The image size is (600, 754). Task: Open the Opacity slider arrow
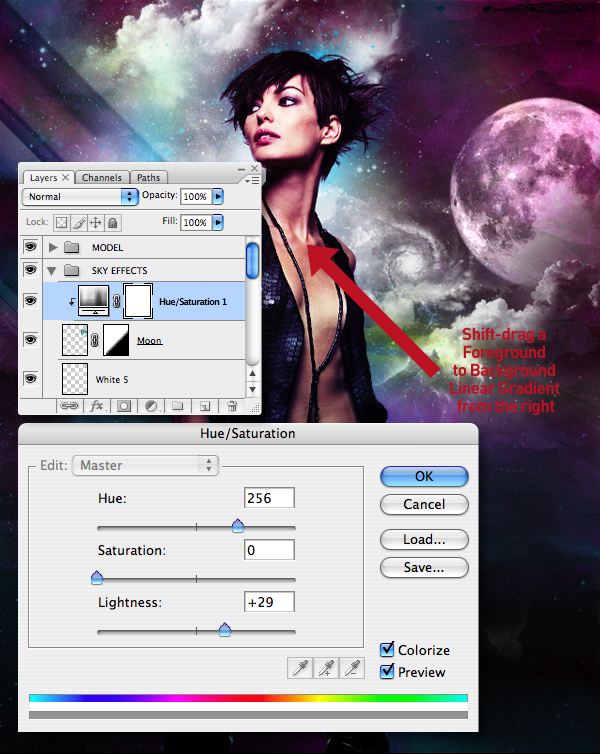[218, 196]
